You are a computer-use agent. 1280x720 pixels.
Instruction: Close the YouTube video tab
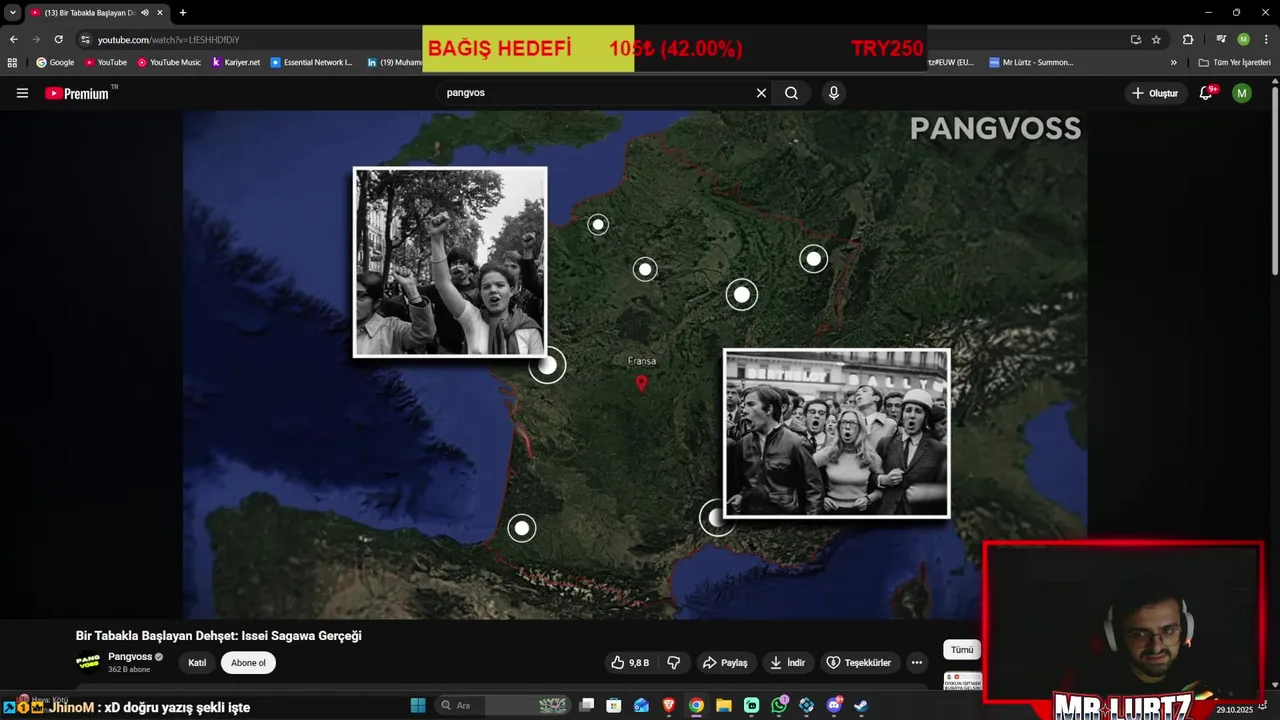(160, 13)
